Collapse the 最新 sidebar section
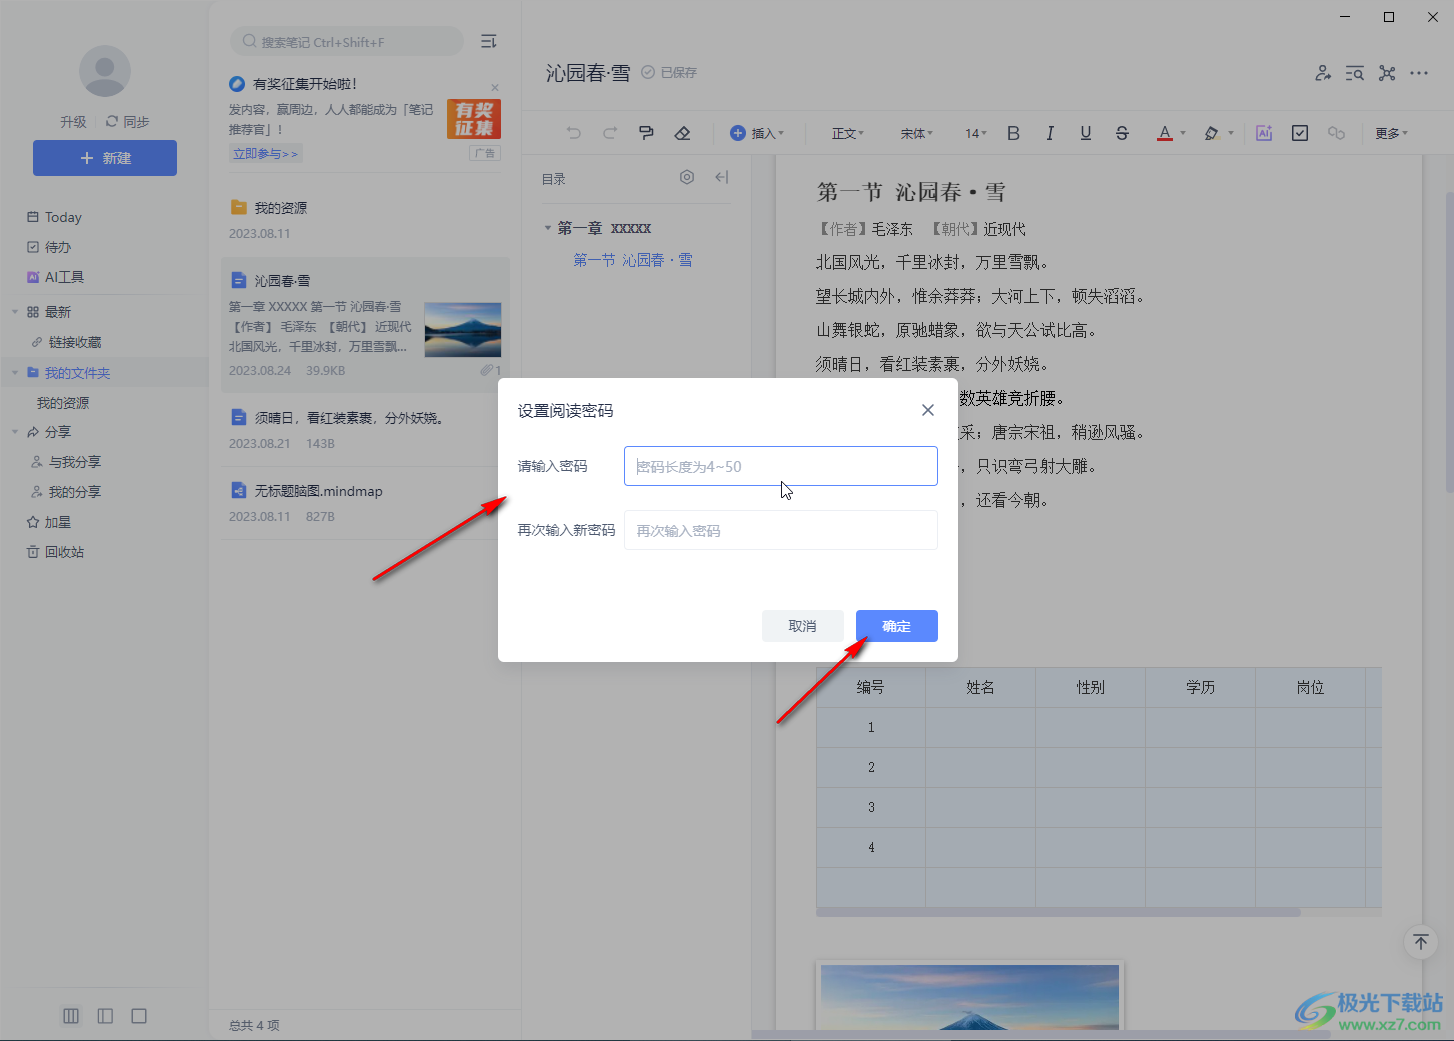Viewport: 1454px width, 1041px height. 15,312
